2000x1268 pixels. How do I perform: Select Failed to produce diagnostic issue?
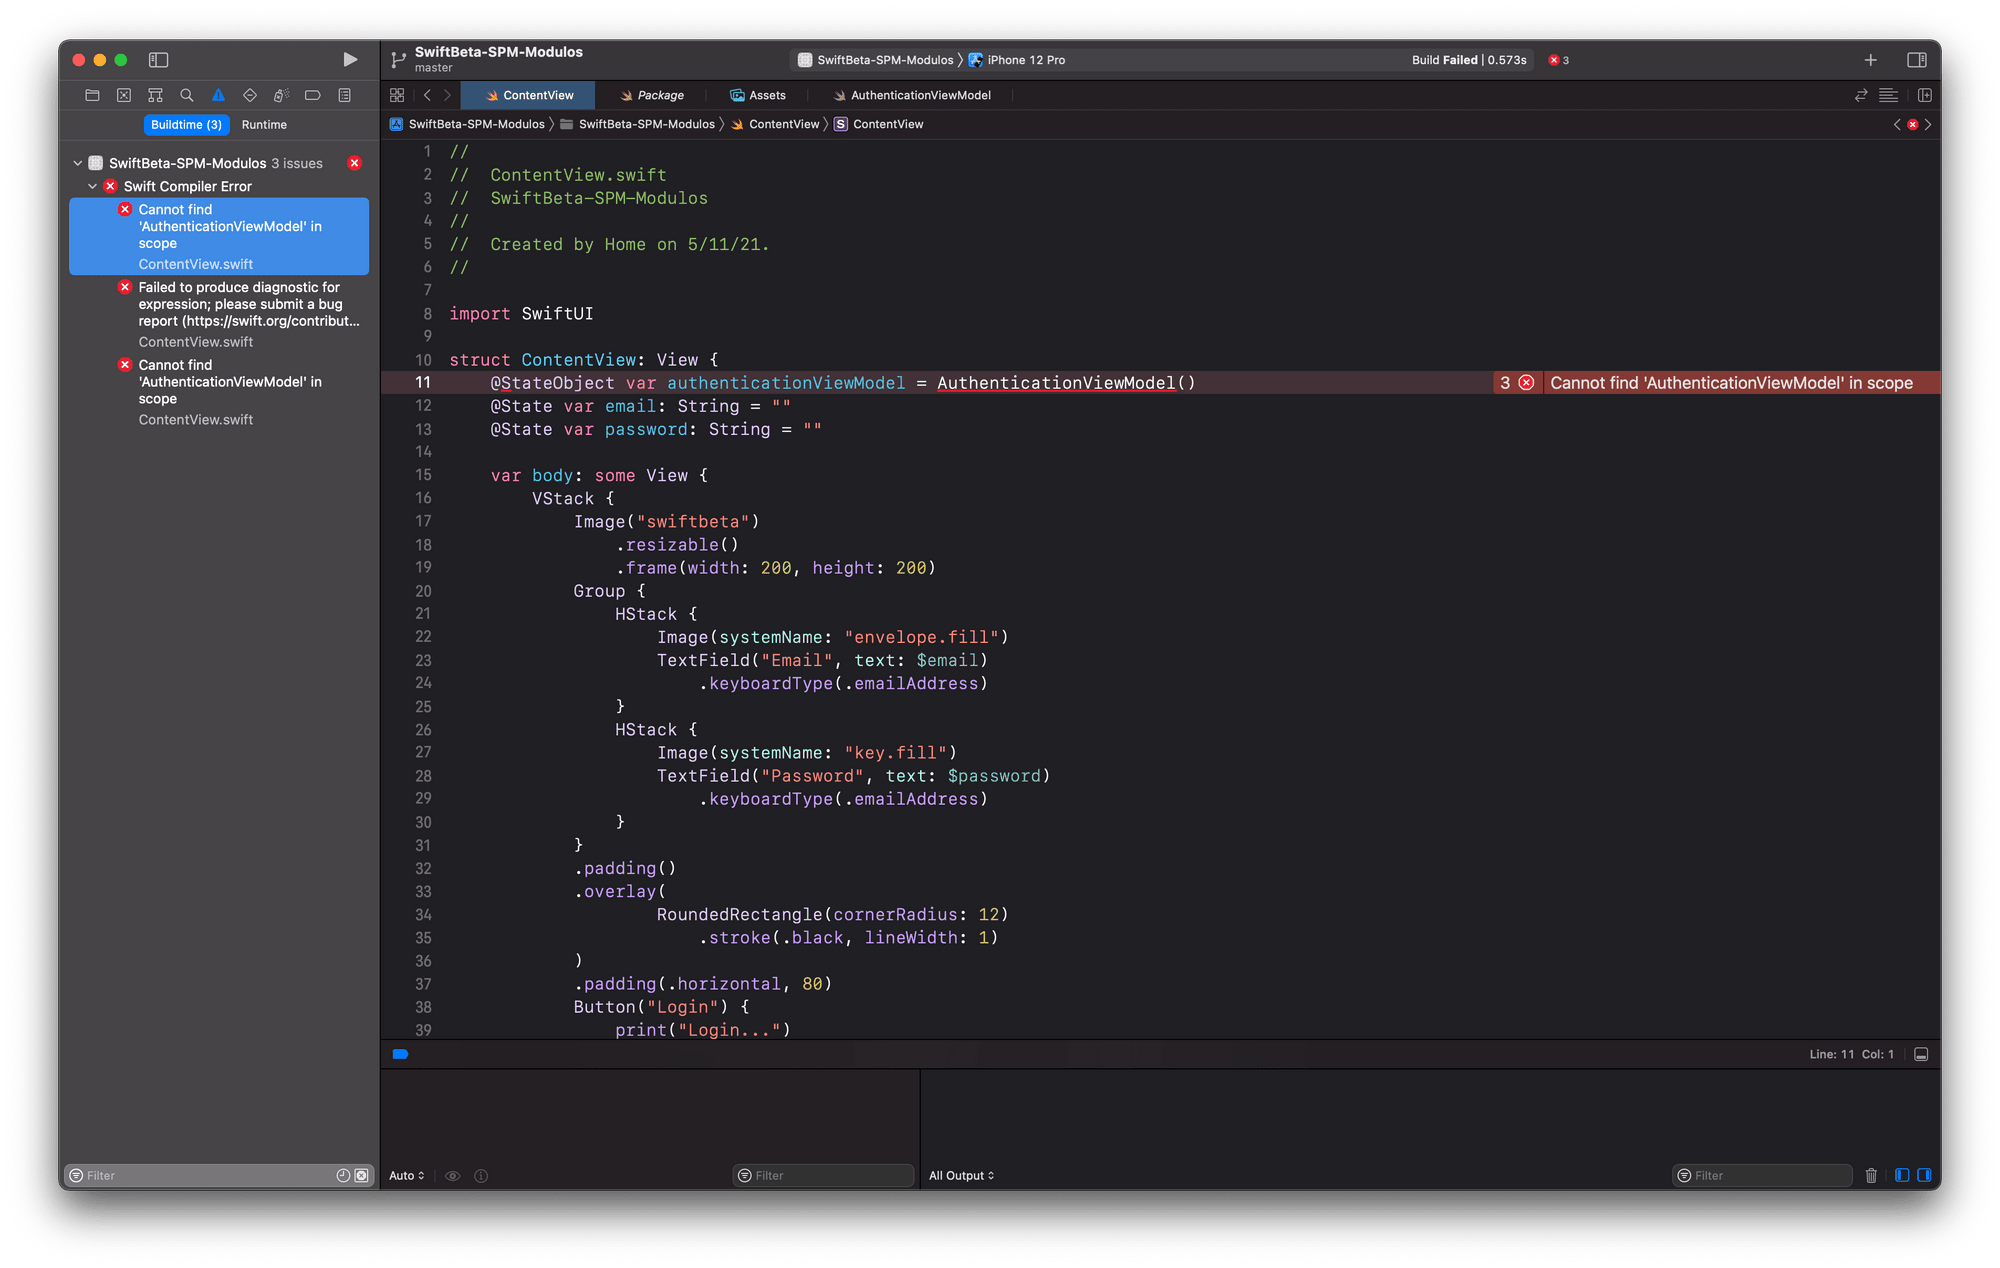click(219, 314)
